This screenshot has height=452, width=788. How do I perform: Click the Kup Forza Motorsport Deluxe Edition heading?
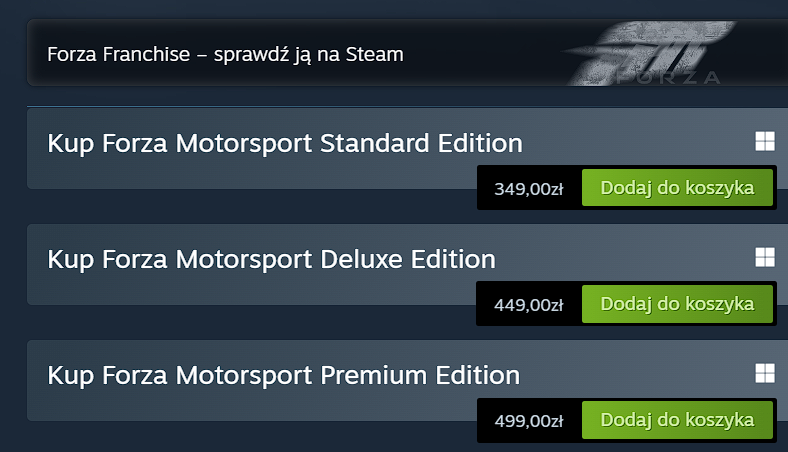click(x=271, y=259)
